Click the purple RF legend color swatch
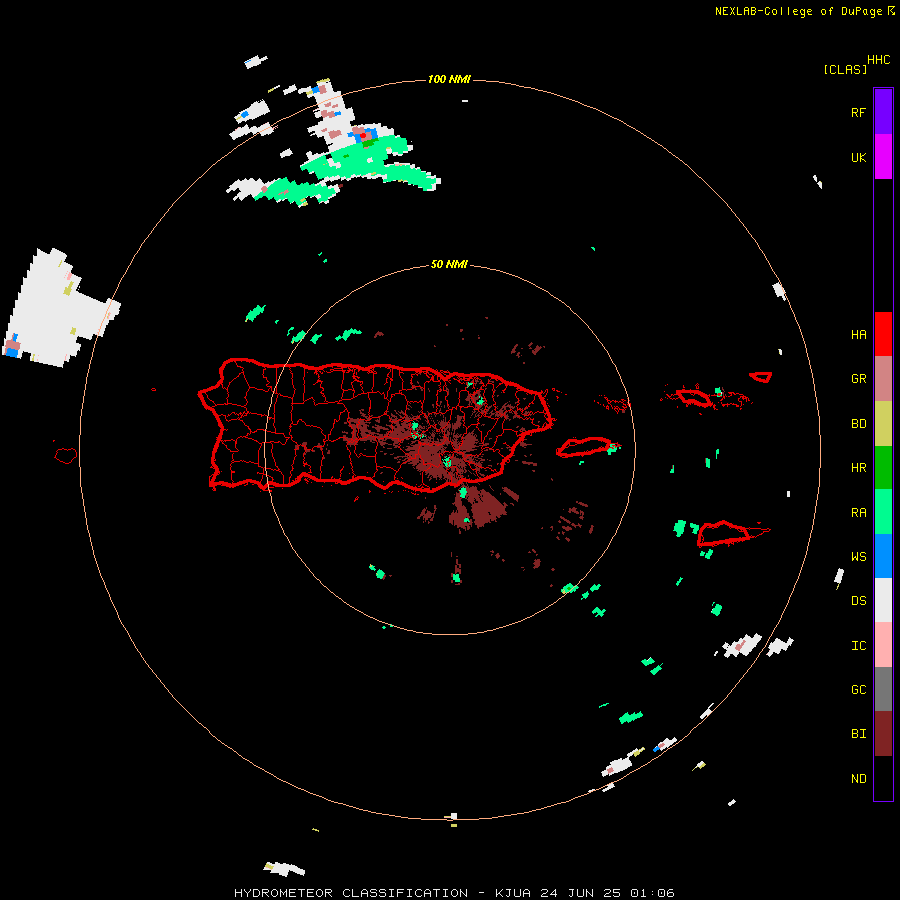900x900 pixels. pyautogui.click(x=883, y=111)
